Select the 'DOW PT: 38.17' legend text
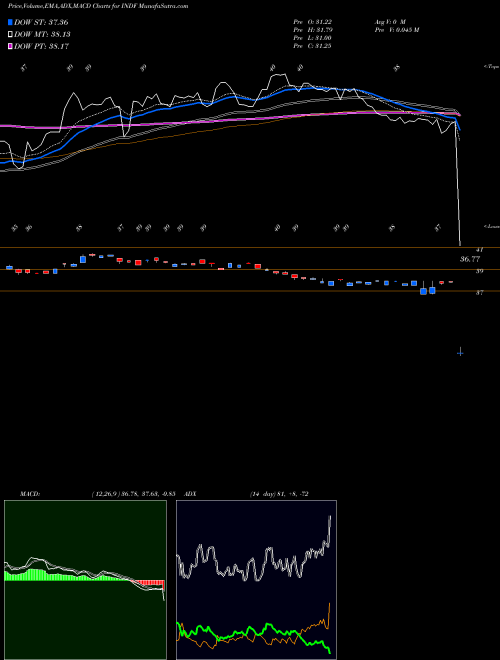 [x=41, y=46]
